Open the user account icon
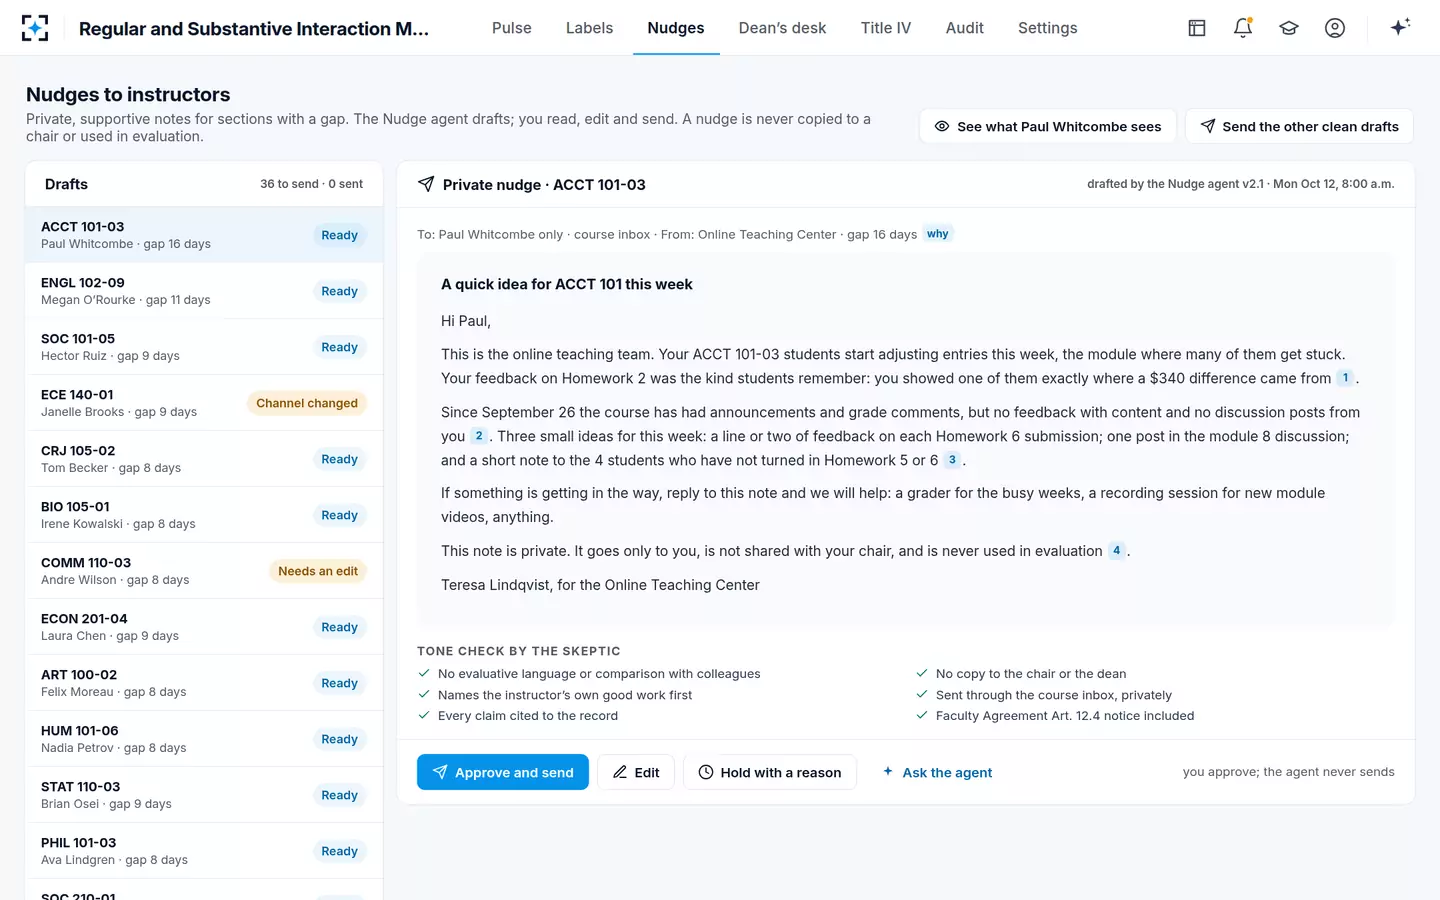 coord(1335,28)
